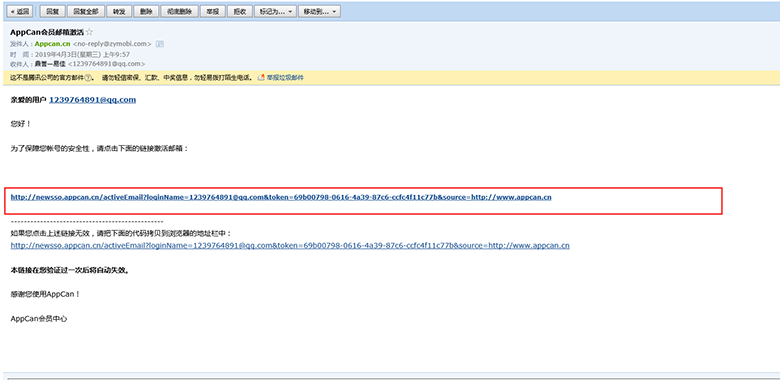The height and width of the screenshot is (380, 780).
Task: Click the date 2019年4月3日(星期三) 上午9:57
Action: click(x=82, y=54)
